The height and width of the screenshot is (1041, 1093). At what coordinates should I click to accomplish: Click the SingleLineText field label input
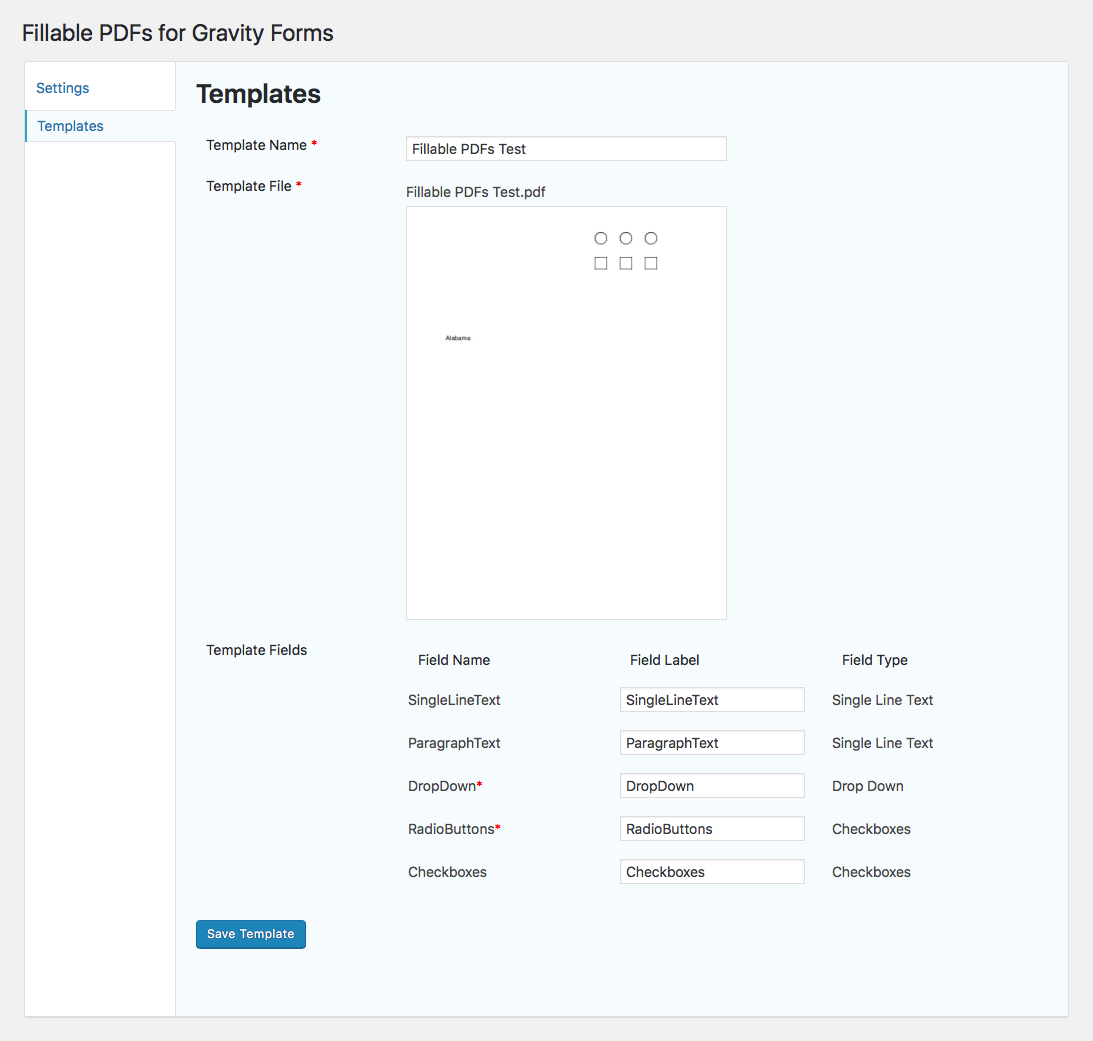712,700
